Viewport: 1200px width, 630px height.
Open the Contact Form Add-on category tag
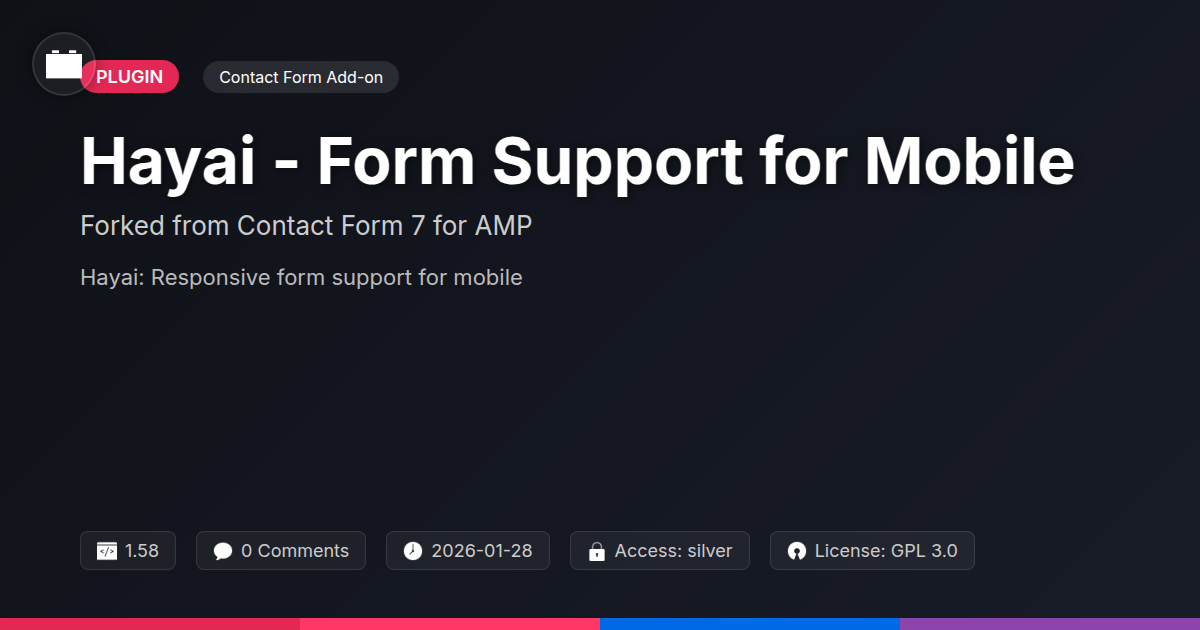[x=301, y=77]
